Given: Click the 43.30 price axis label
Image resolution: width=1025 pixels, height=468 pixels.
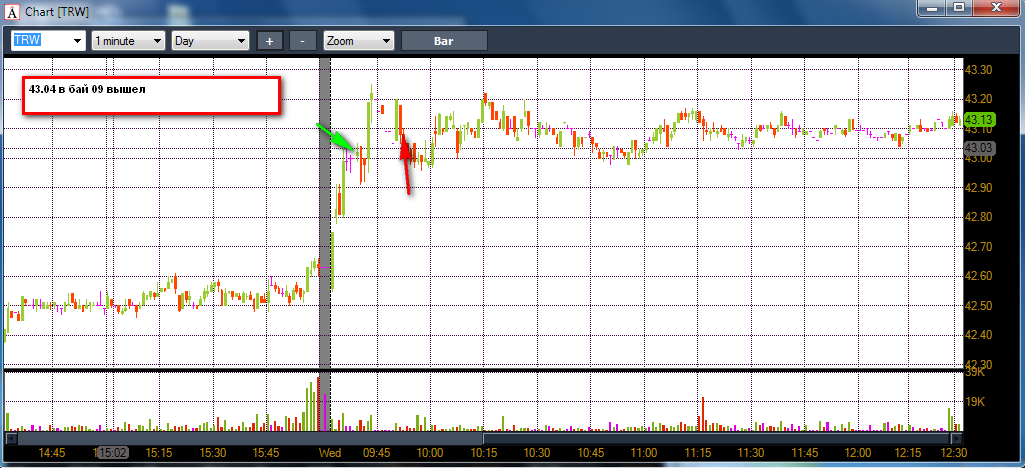Looking at the screenshot, I should pyautogui.click(x=979, y=70).
